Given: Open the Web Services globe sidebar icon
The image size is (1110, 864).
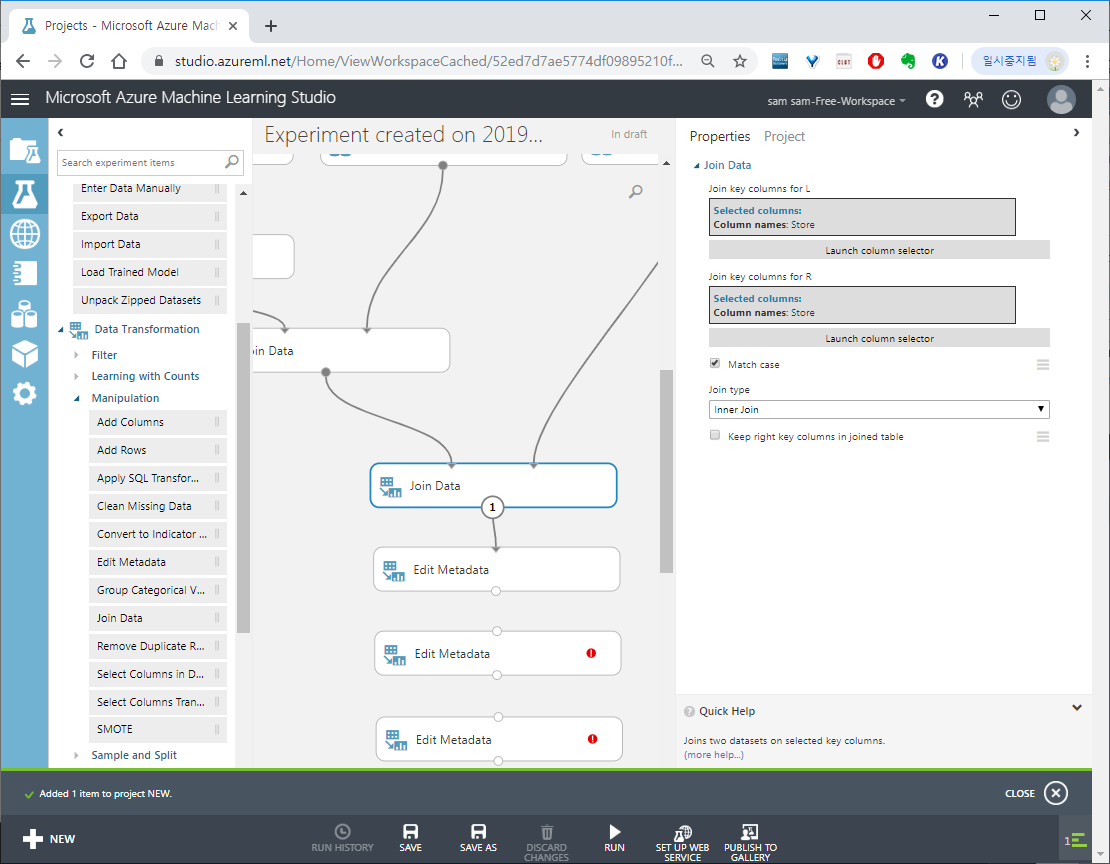Looking at the screenshot, I should [24, 234].
